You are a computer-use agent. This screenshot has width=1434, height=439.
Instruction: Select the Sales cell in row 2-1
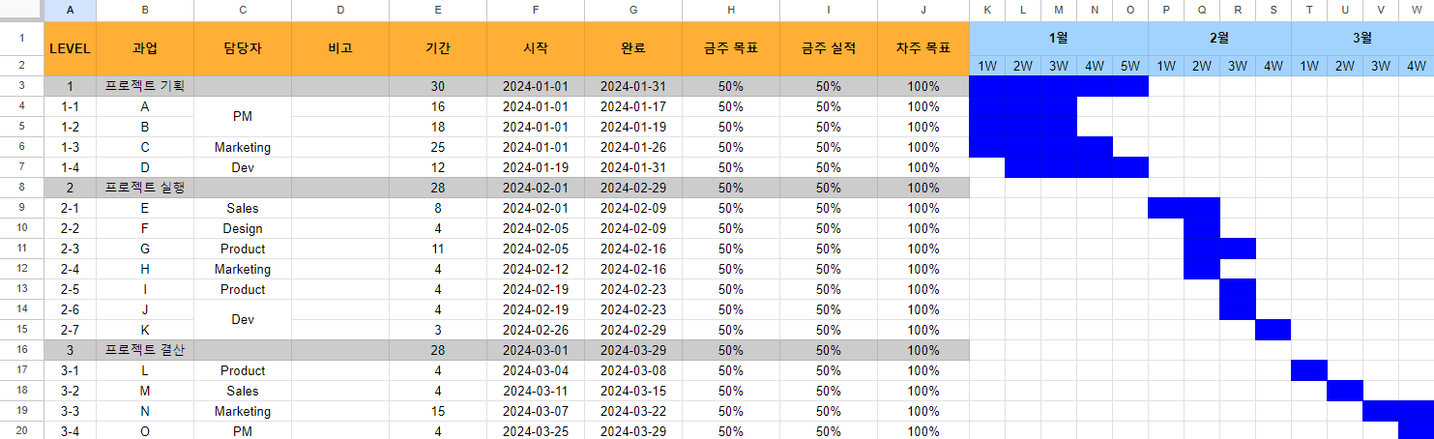click(243, 208)
